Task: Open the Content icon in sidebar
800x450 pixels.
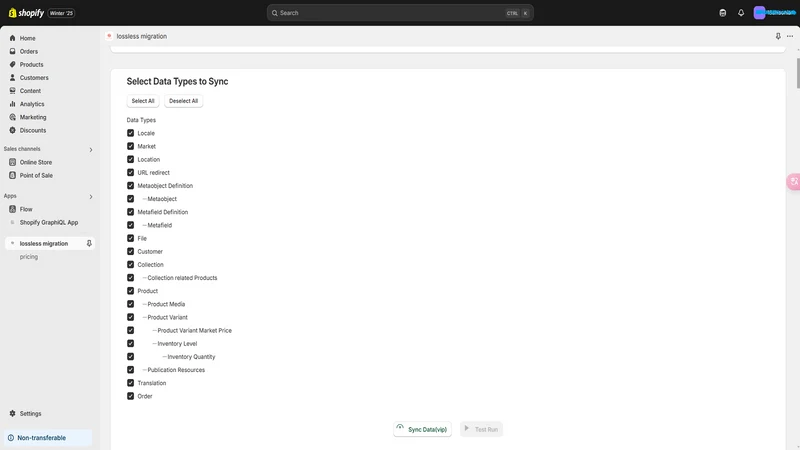Action: tap(12, 91)
